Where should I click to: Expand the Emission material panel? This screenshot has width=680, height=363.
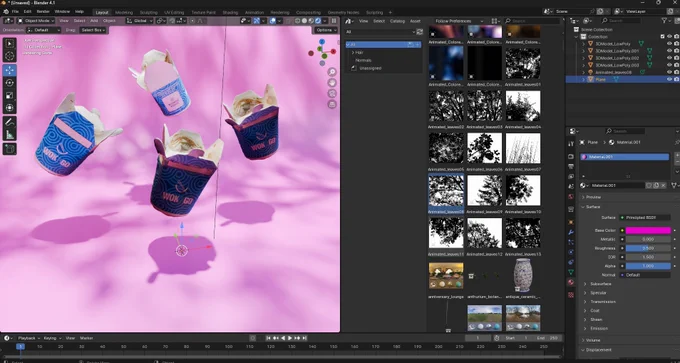584,328
